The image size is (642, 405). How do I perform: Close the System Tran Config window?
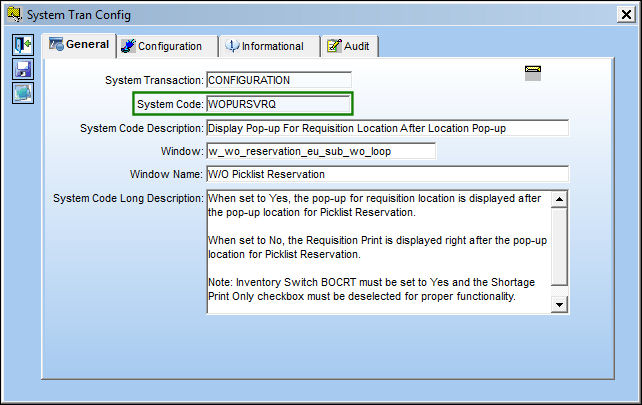(626, 15)
